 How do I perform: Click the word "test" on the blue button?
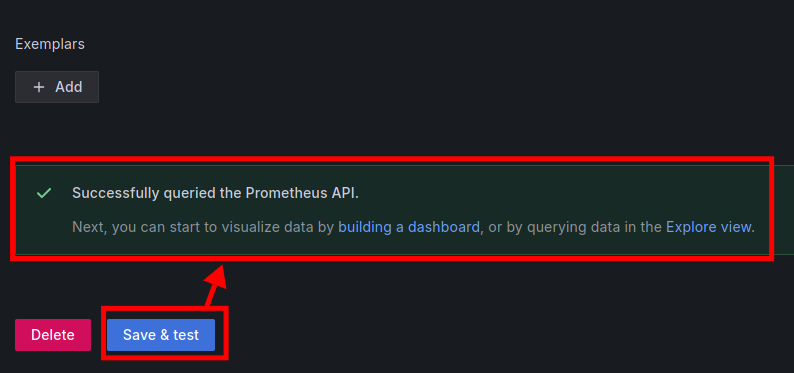point(185,335)
